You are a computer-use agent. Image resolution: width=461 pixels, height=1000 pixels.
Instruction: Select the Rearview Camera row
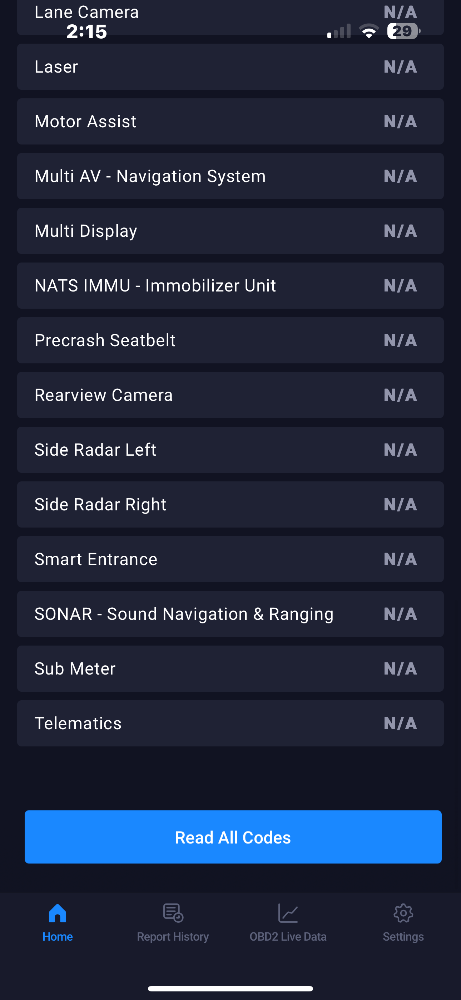[230, 395]
